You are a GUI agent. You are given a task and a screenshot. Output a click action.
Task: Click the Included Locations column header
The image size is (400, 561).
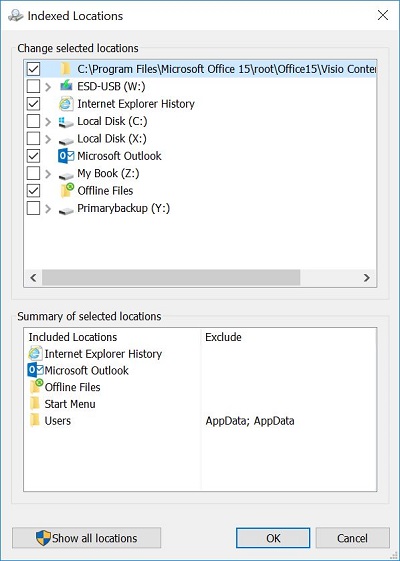point(73,337)
